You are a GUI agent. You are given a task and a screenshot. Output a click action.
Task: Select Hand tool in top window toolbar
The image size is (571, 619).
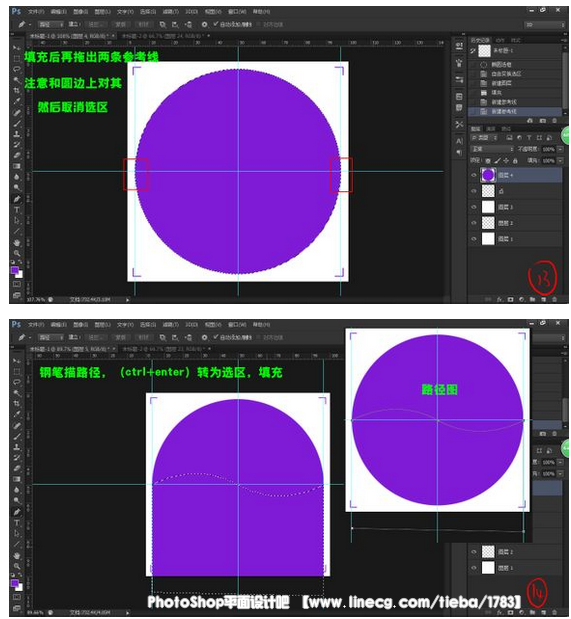point(17,242)
